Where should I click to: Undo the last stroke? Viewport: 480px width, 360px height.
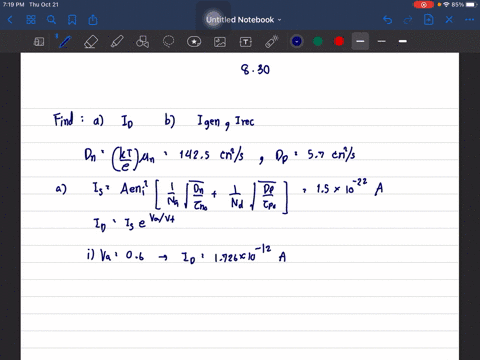(387, 20)
